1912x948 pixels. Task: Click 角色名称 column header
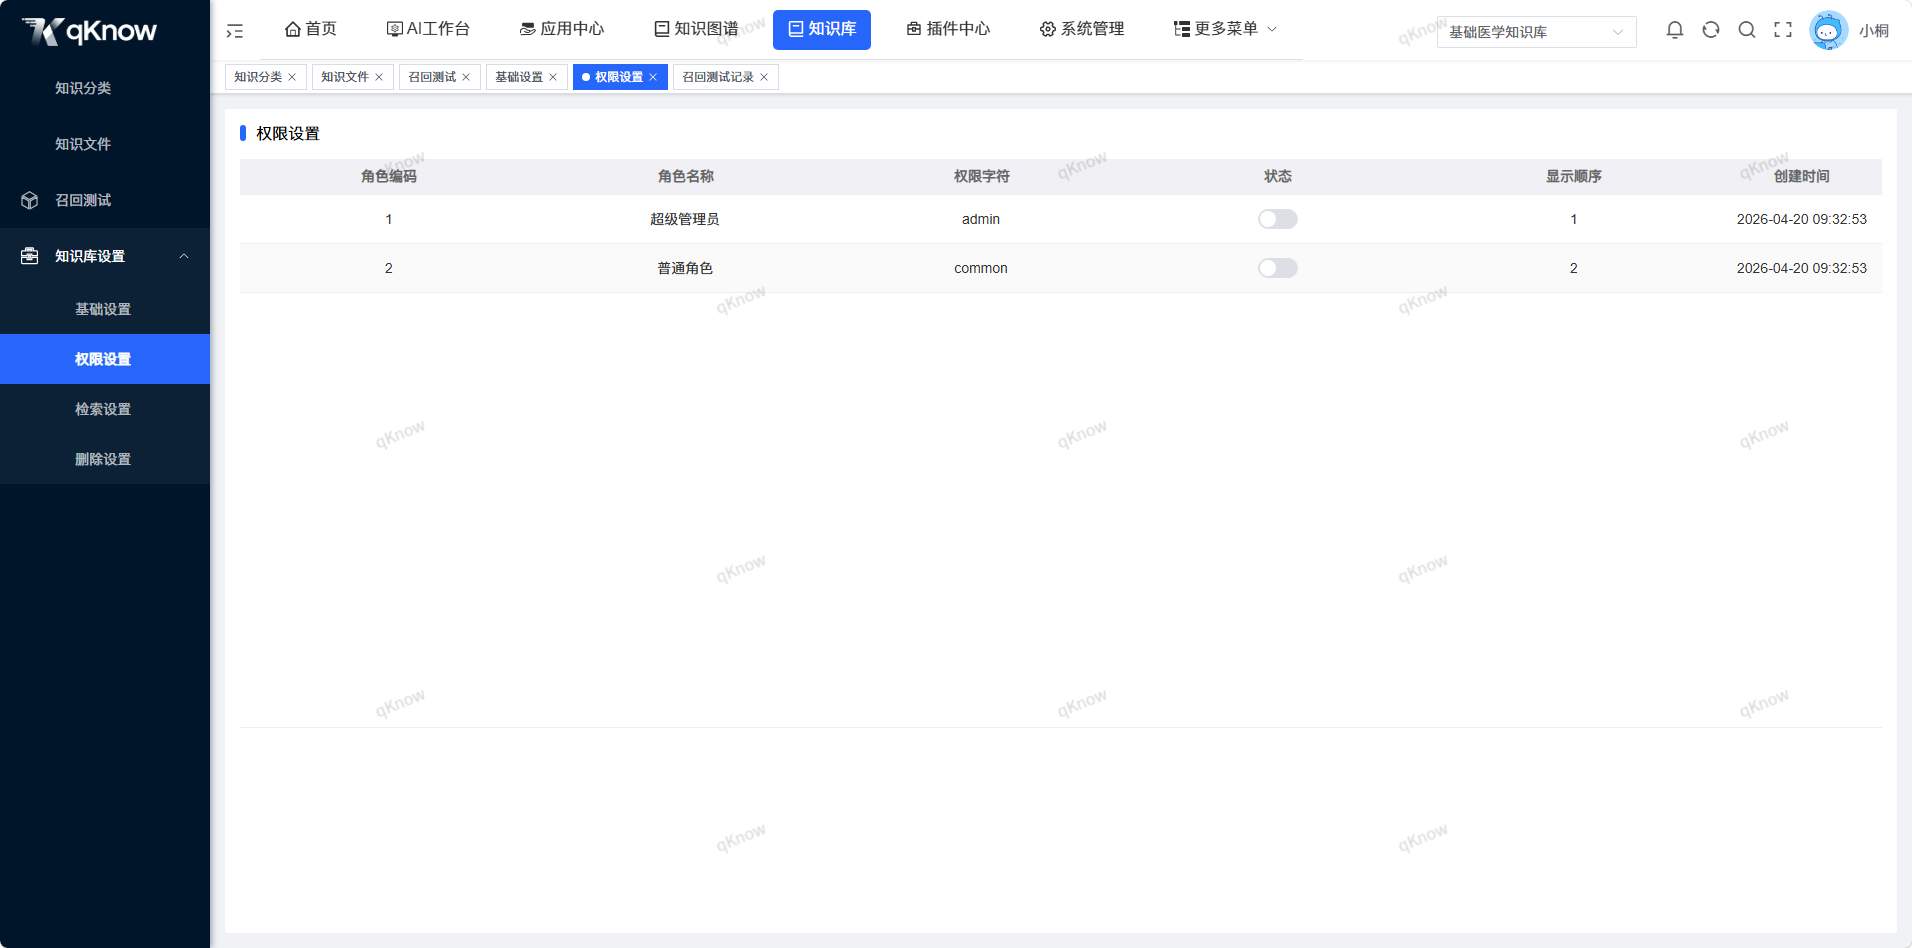(685, 176)
